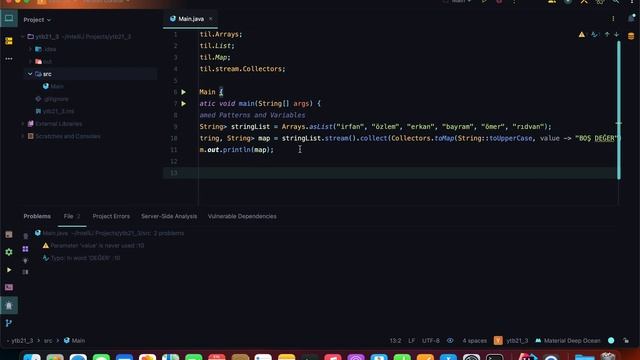The image size is (640, 360).
Task: Go to next highlighted problem arrow
Action: click(616, 35)
